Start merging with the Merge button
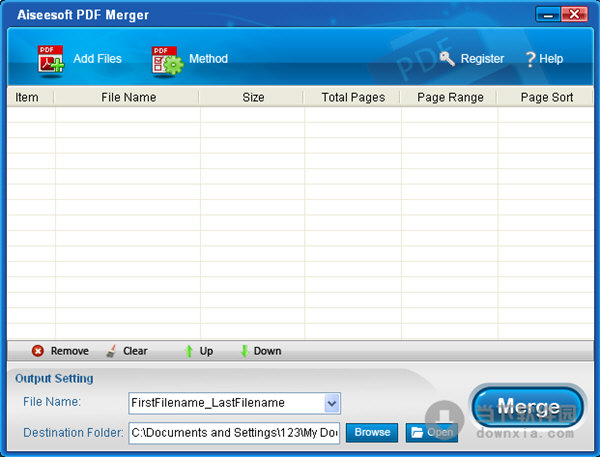Image resolution: width=600 pixels, height=457 pixels. (x=527, y=408)
